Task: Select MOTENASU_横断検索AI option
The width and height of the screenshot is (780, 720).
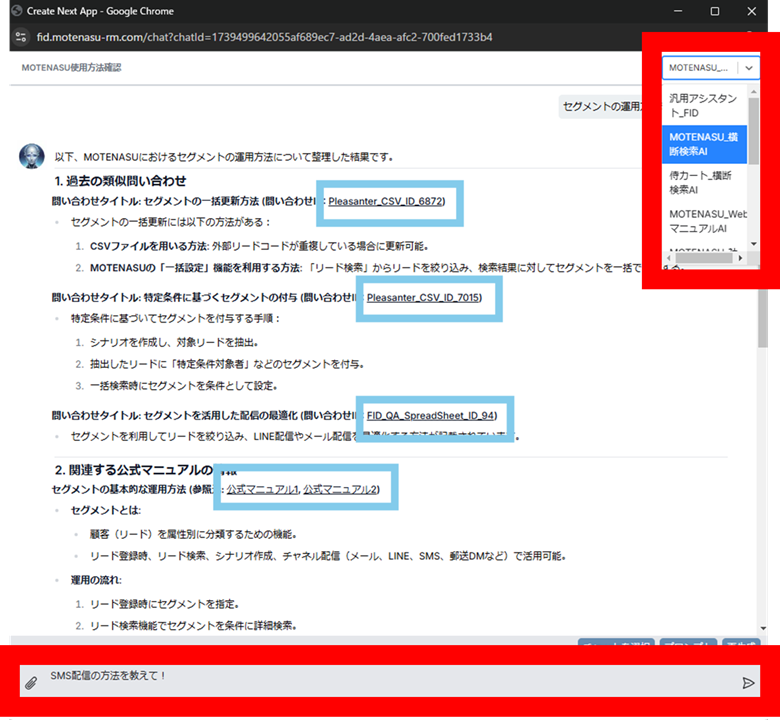Action: tap(704, 144)
